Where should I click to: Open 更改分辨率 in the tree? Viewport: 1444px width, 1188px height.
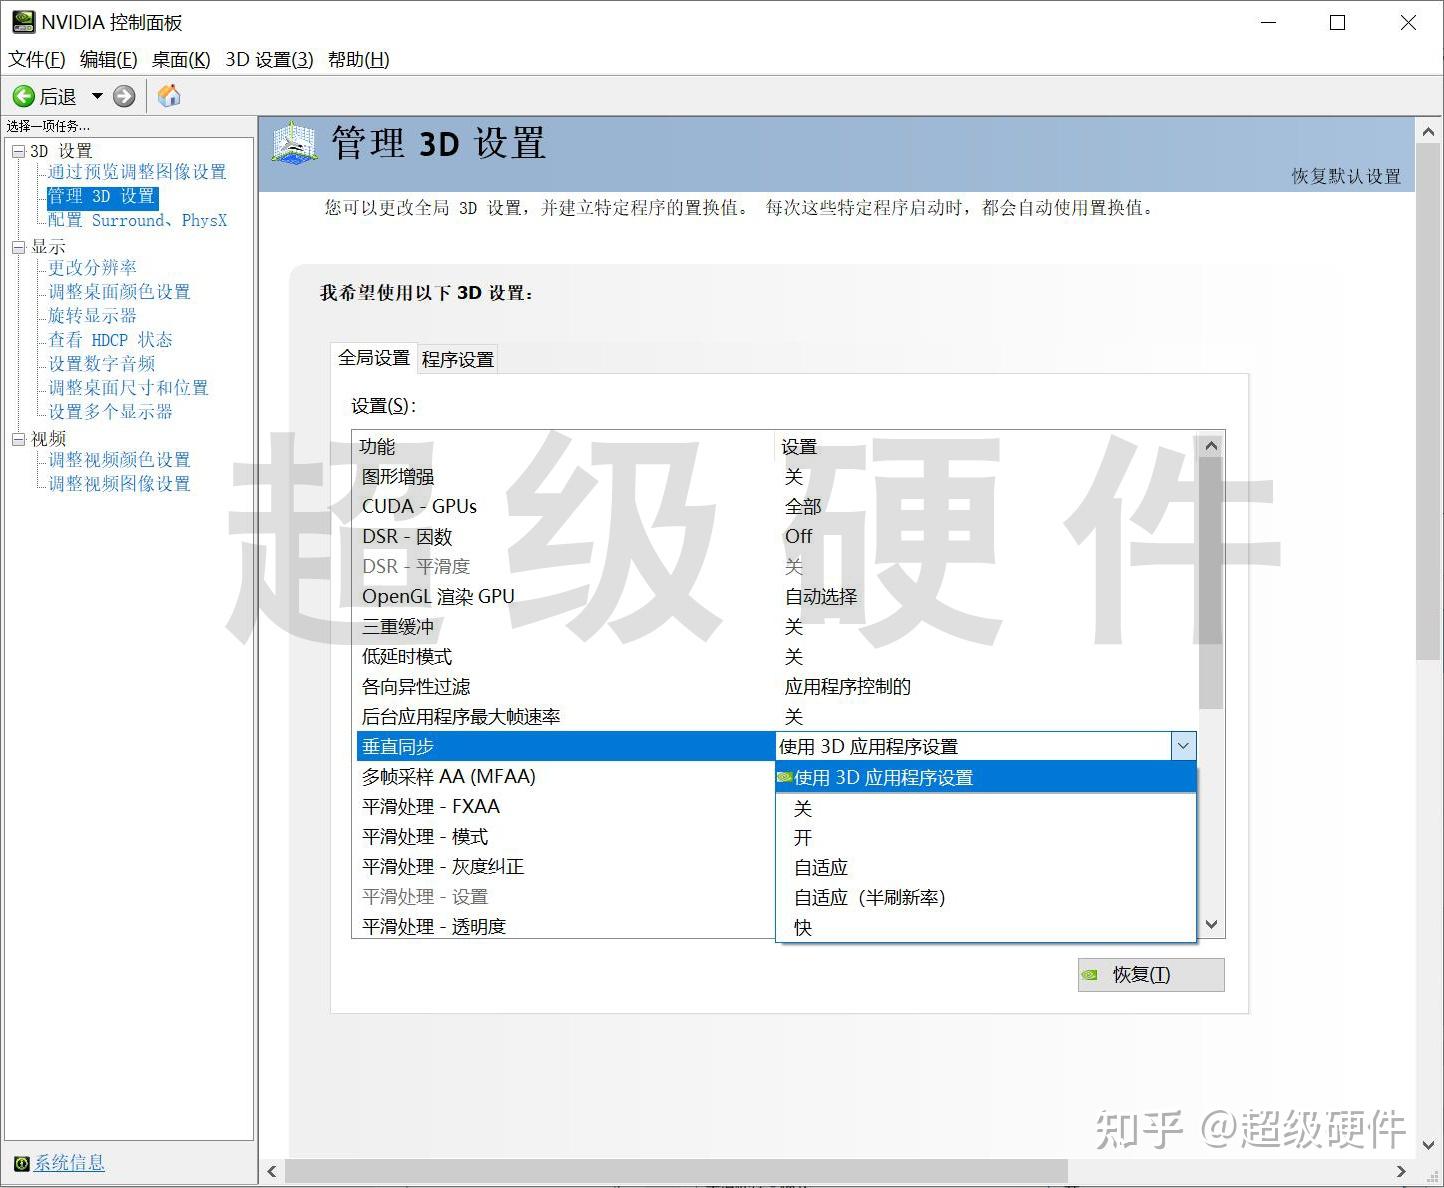click(92, 268)
